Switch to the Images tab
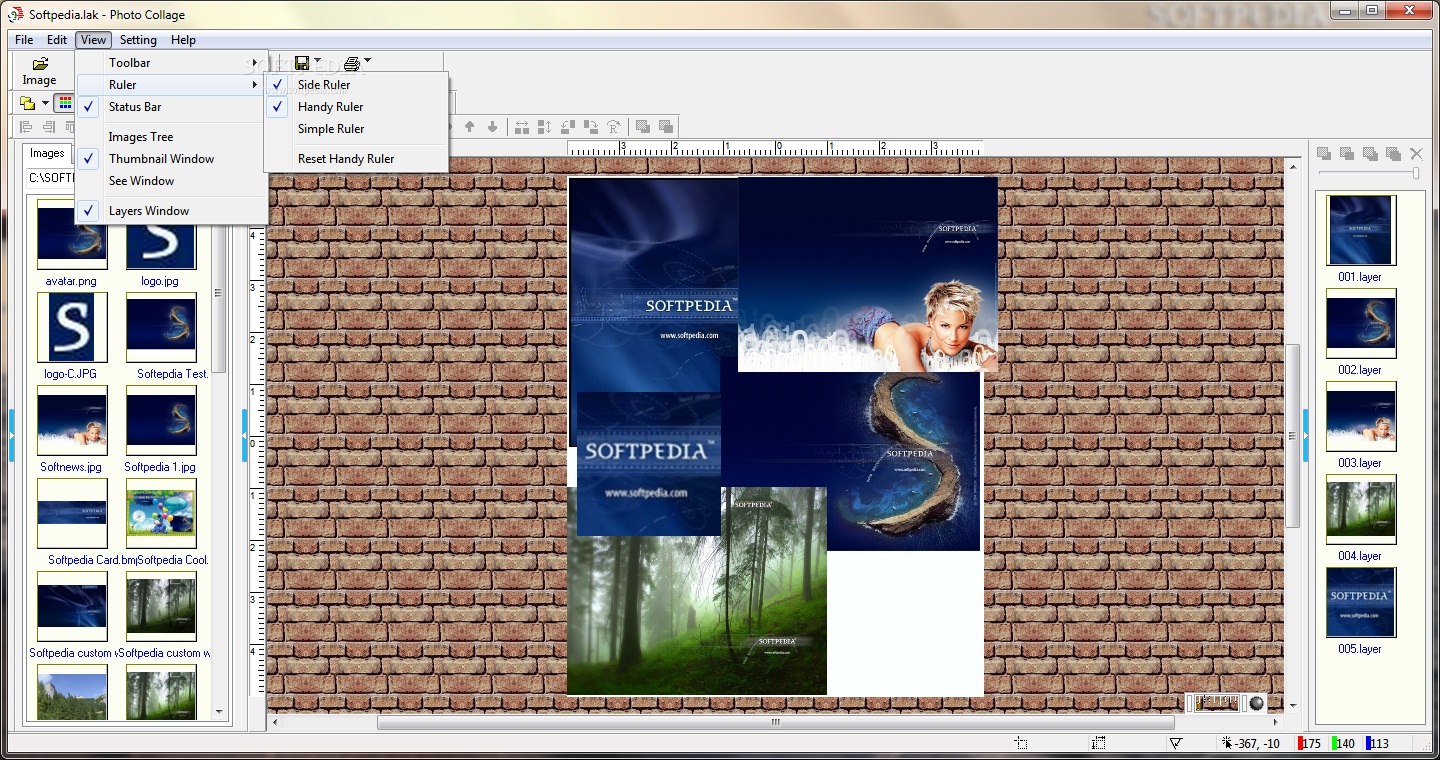 (x=47, y=153)
